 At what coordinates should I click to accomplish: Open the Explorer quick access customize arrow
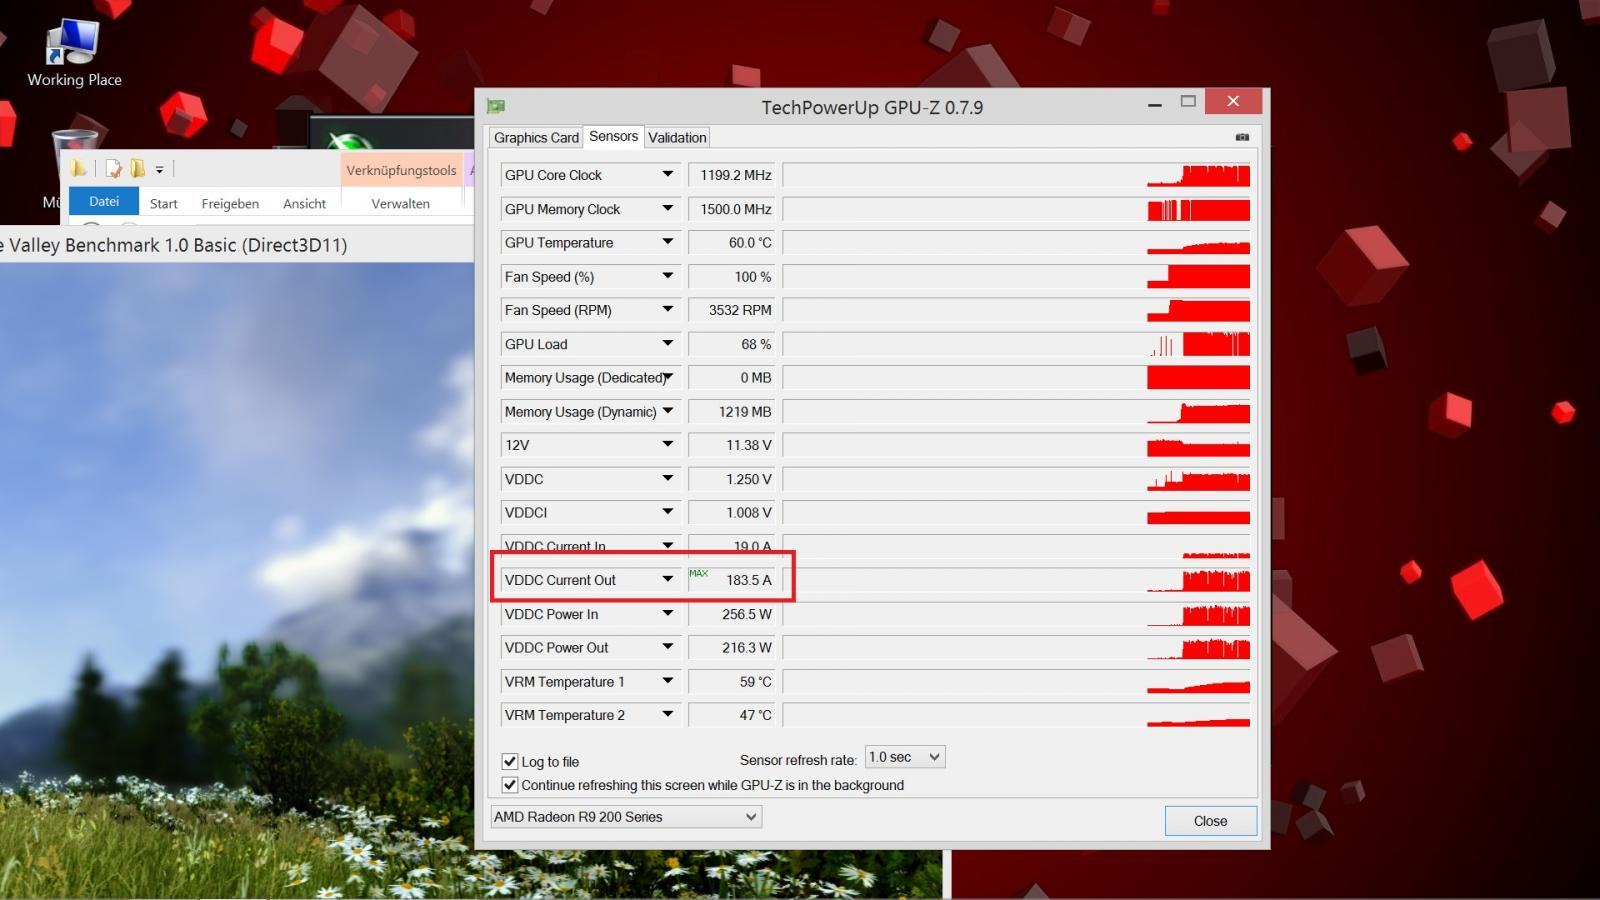[x=159, y=170]
